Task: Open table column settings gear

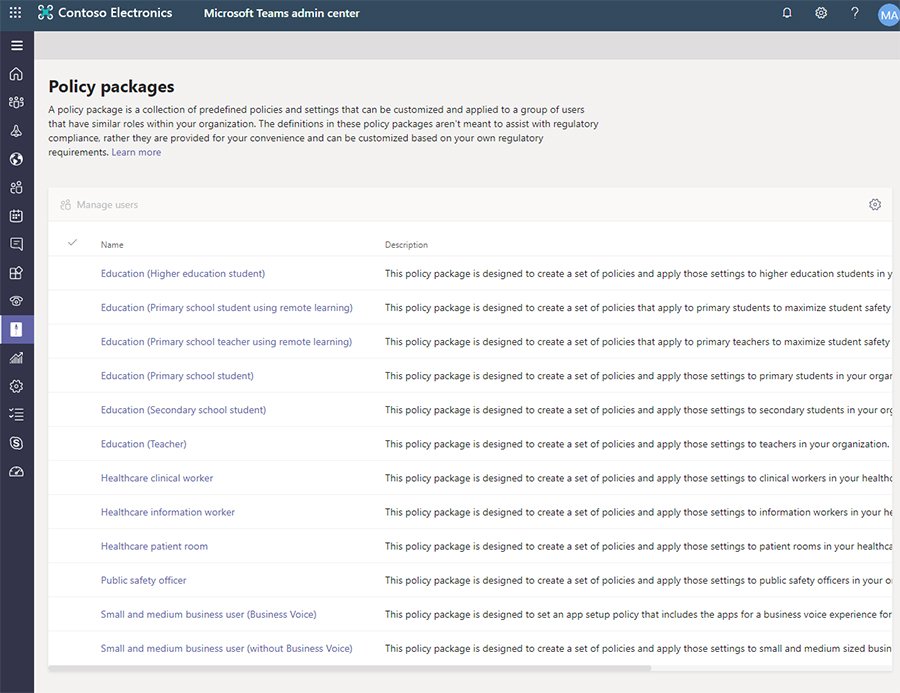Action: click(x=875, y=203)
